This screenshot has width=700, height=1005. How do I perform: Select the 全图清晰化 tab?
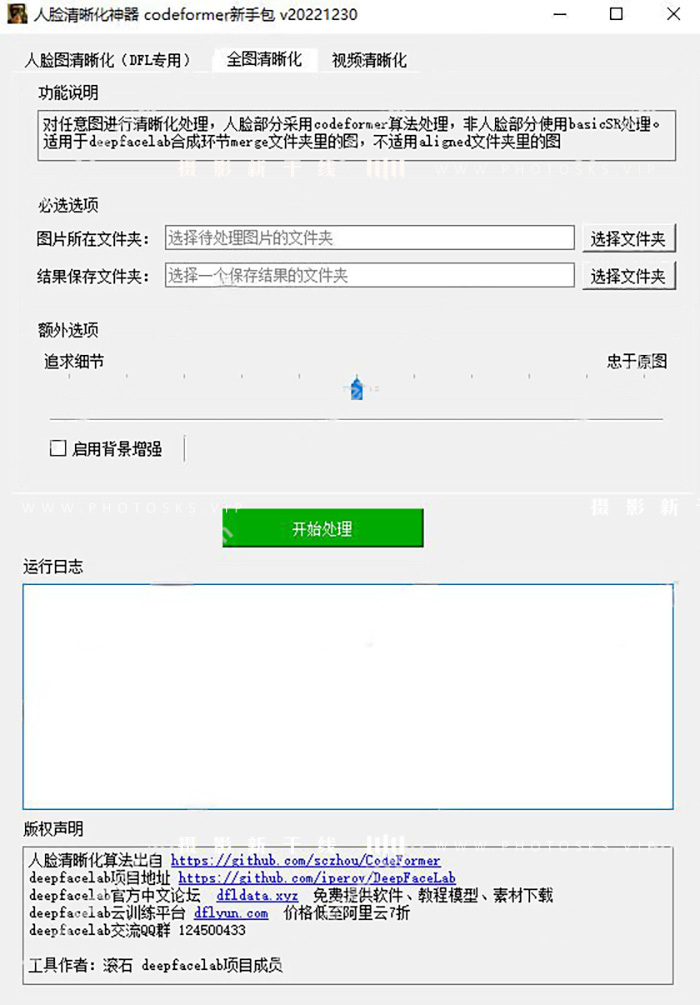click(x=264, y=60)
